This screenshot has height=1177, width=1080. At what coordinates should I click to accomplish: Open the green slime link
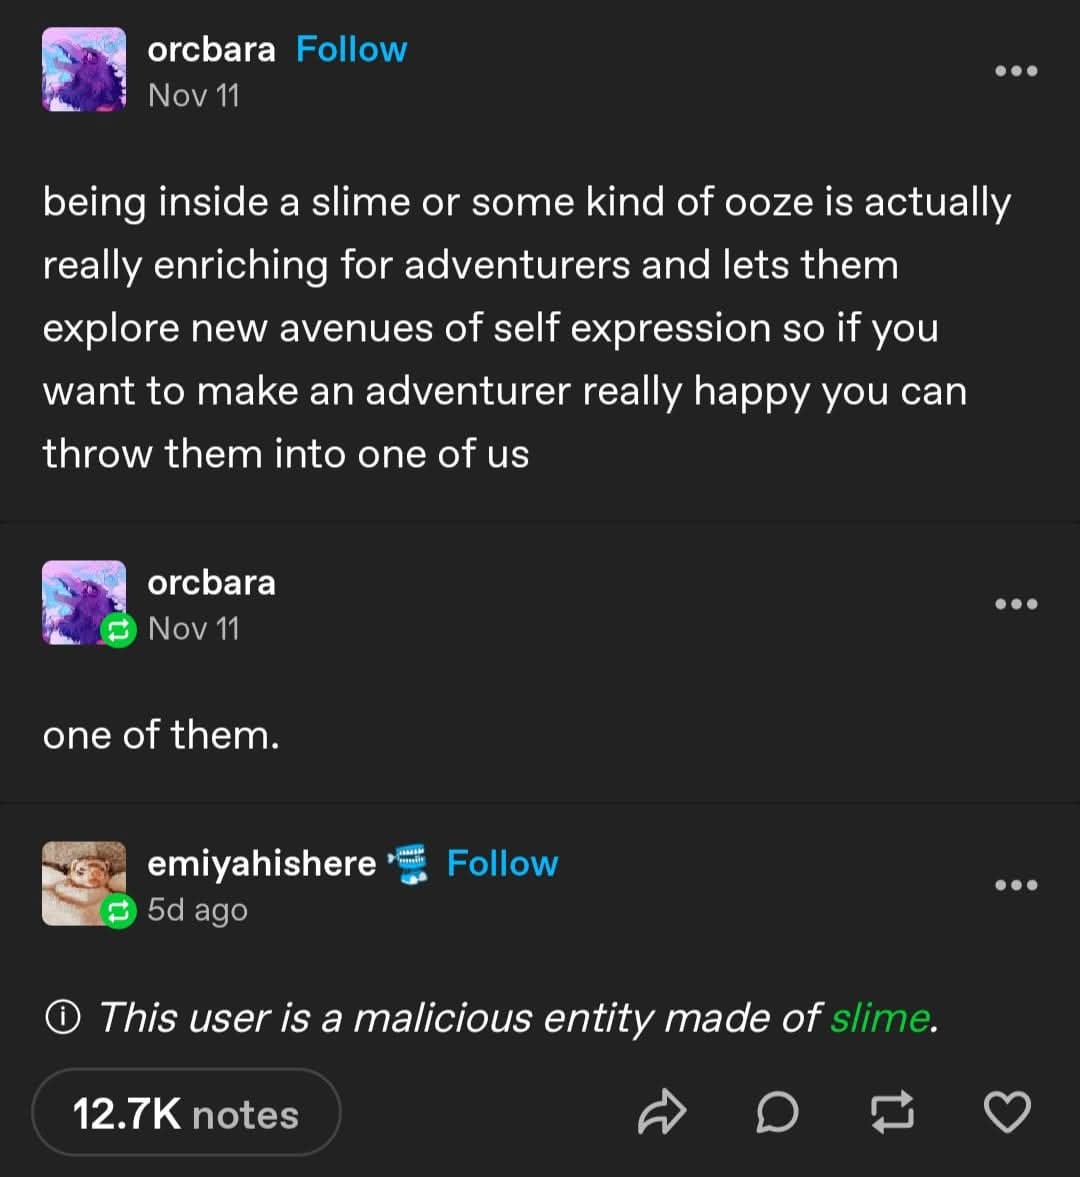click(879, 1018)
